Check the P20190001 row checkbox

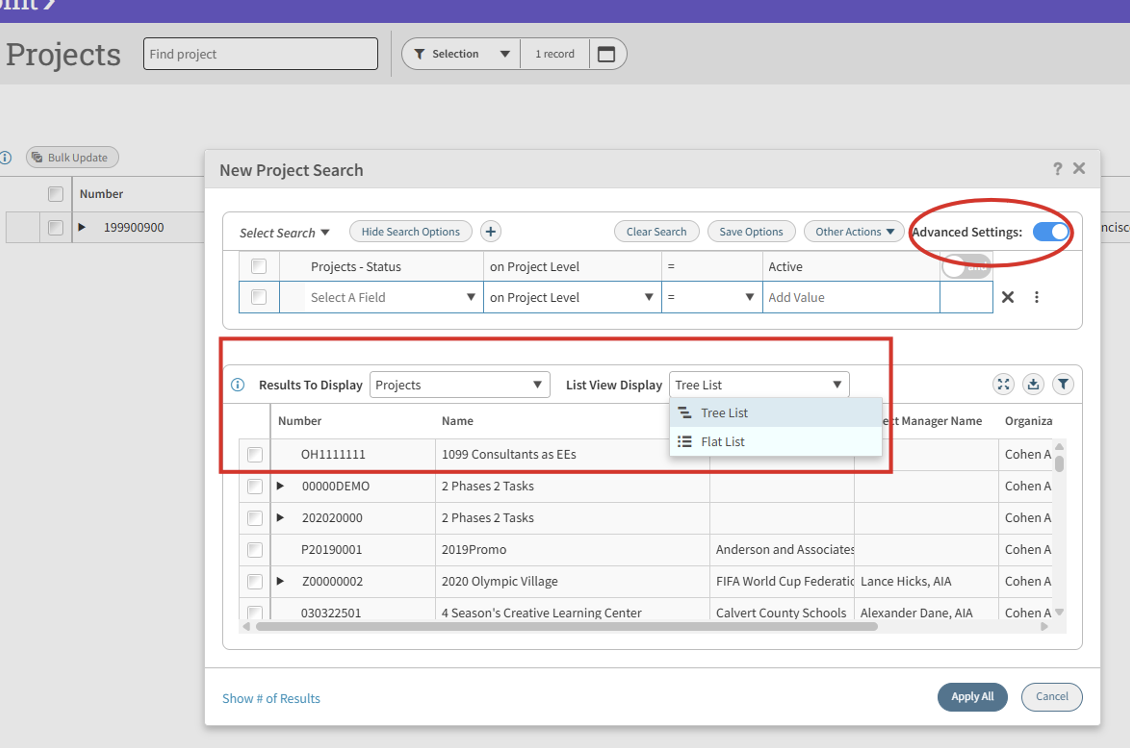(x=254, y=550)
